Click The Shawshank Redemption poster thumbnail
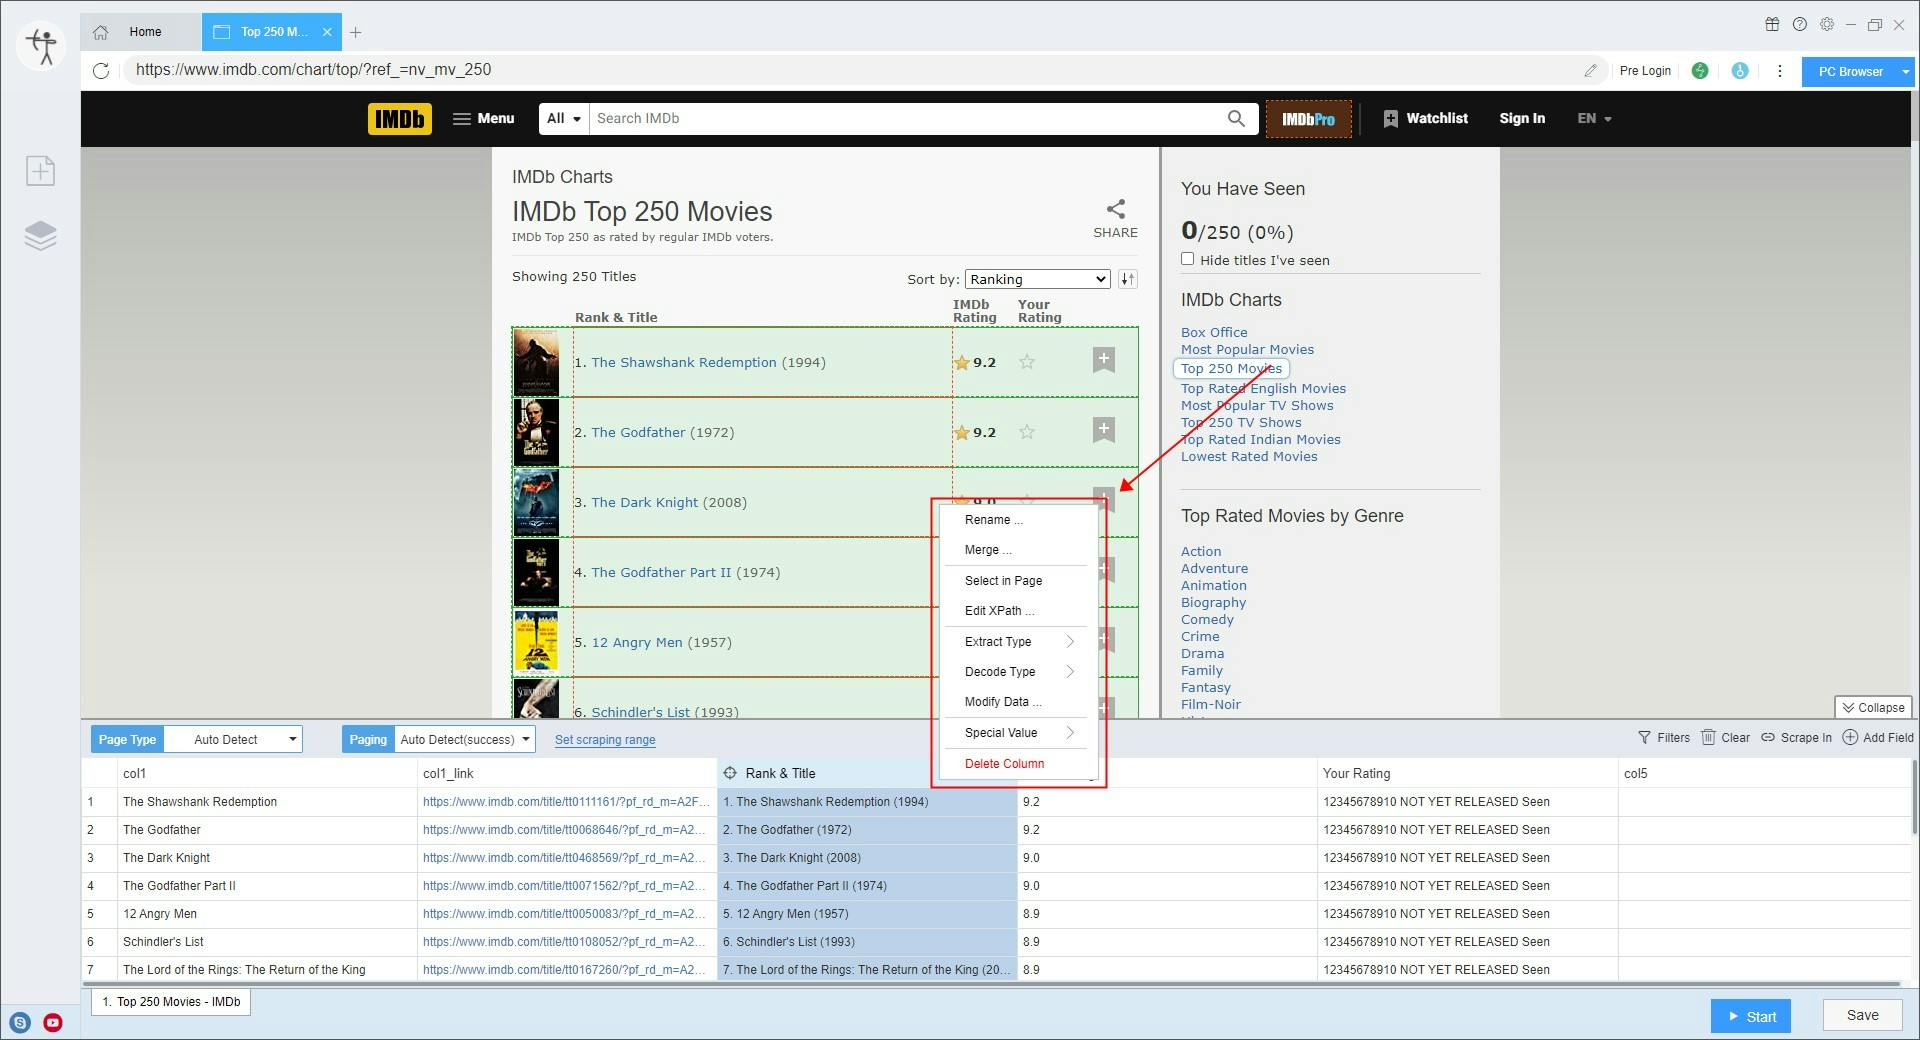1920x1040 pixels. pyautogui.click(x=536, y=362)
